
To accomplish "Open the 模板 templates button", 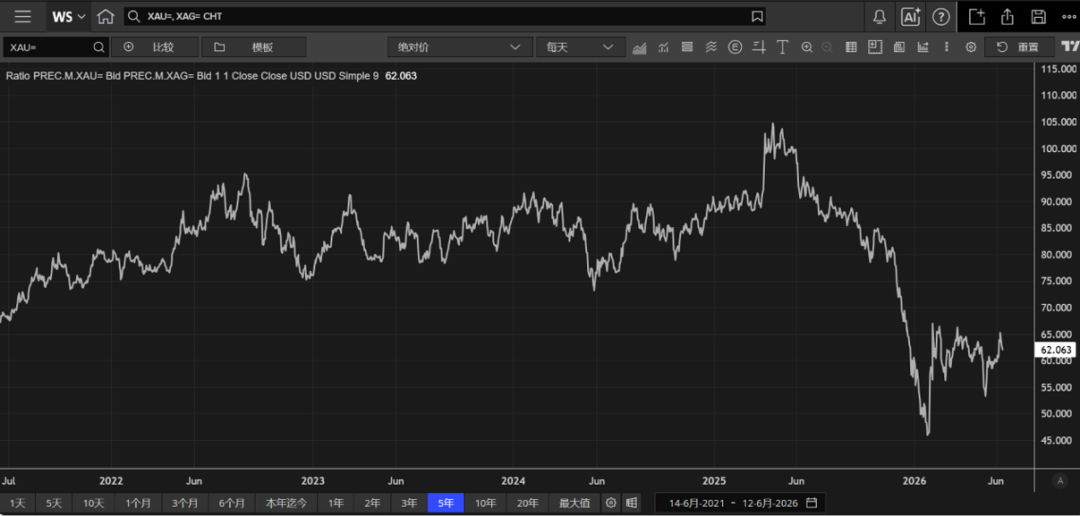I will coord(254,47).
